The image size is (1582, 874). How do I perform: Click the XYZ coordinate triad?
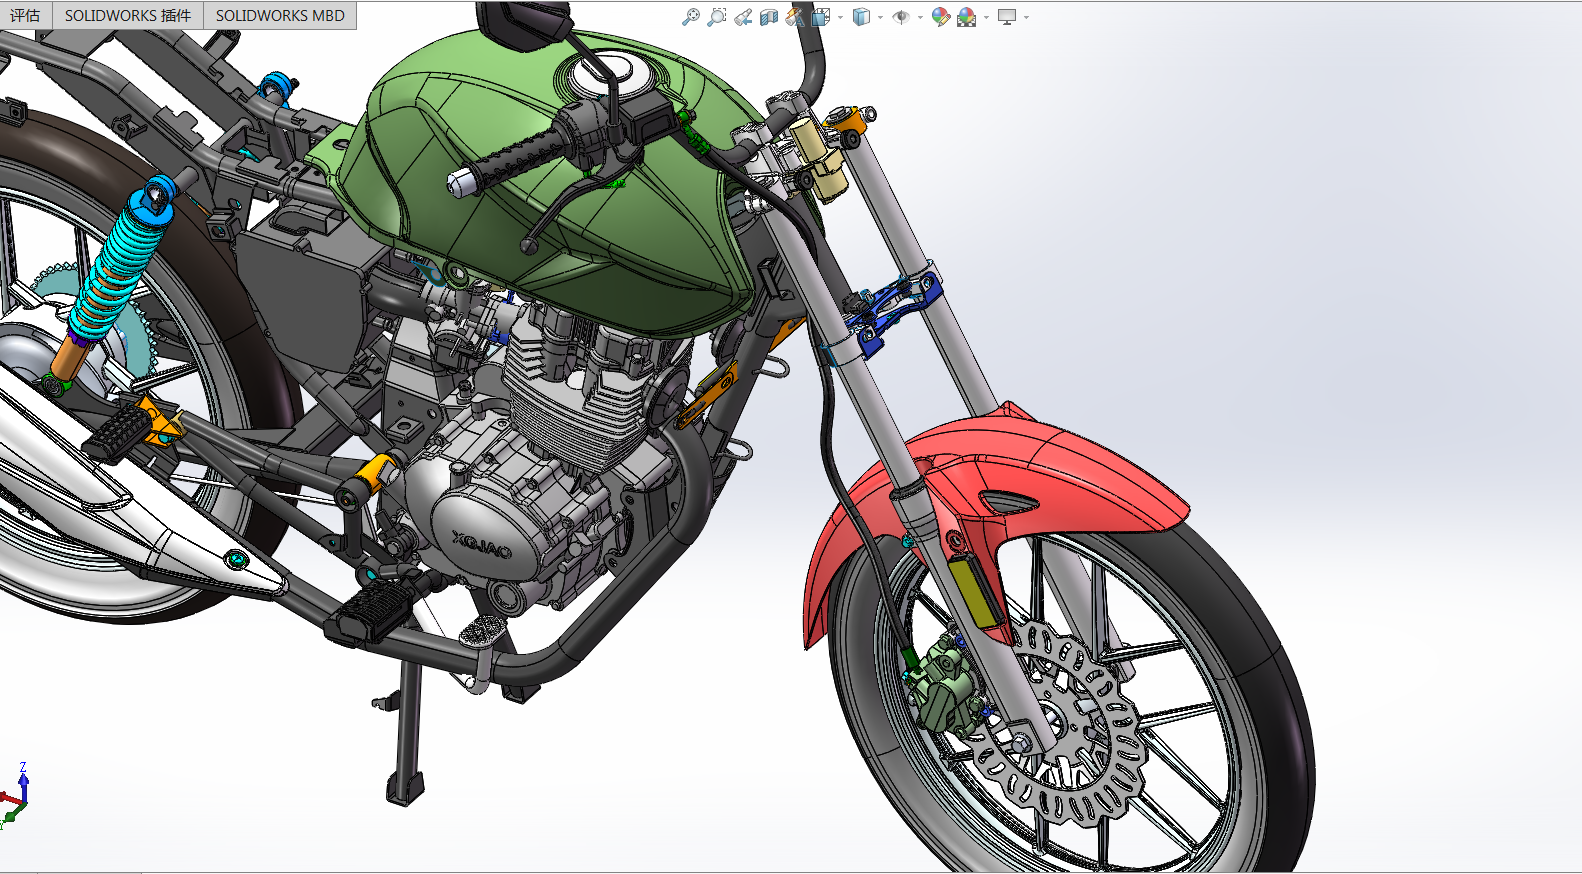click(x=14, y=796)
